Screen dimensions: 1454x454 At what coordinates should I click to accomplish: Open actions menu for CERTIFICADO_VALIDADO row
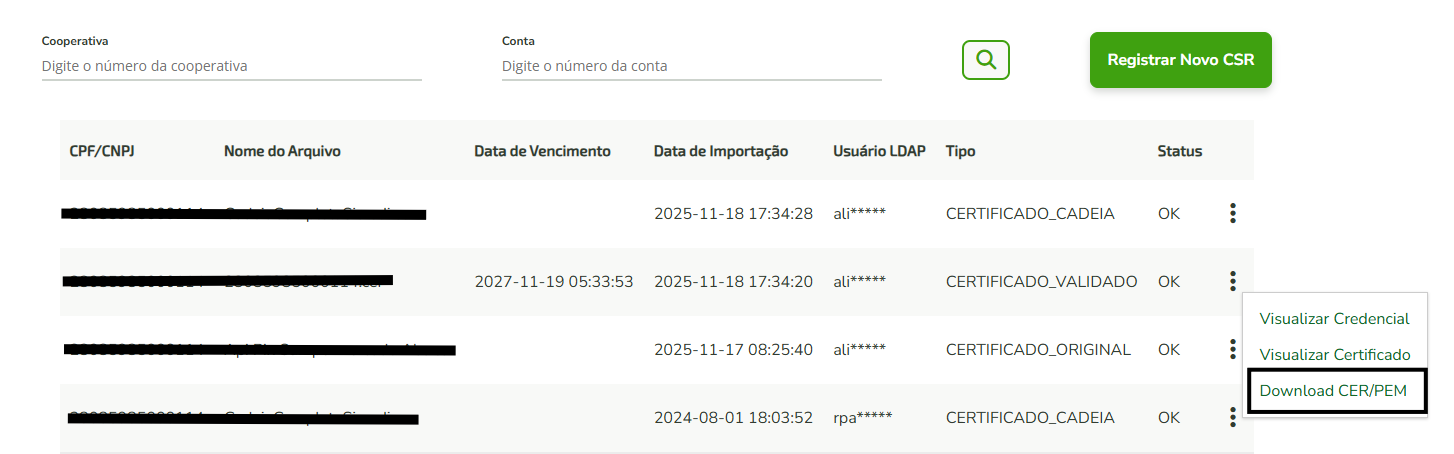(1233, 281)
